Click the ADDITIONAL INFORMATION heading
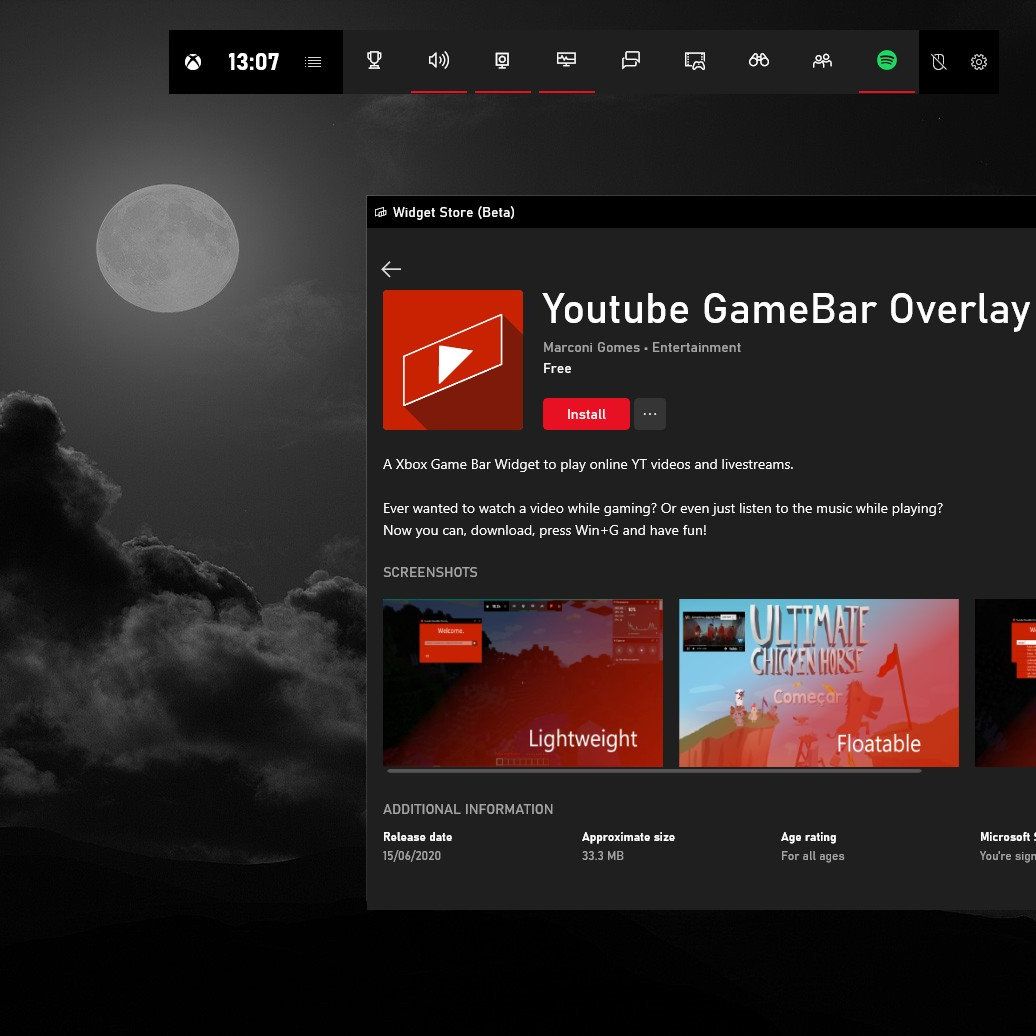Screen dimensions: 1036x1036 click(x=468, y=809)
